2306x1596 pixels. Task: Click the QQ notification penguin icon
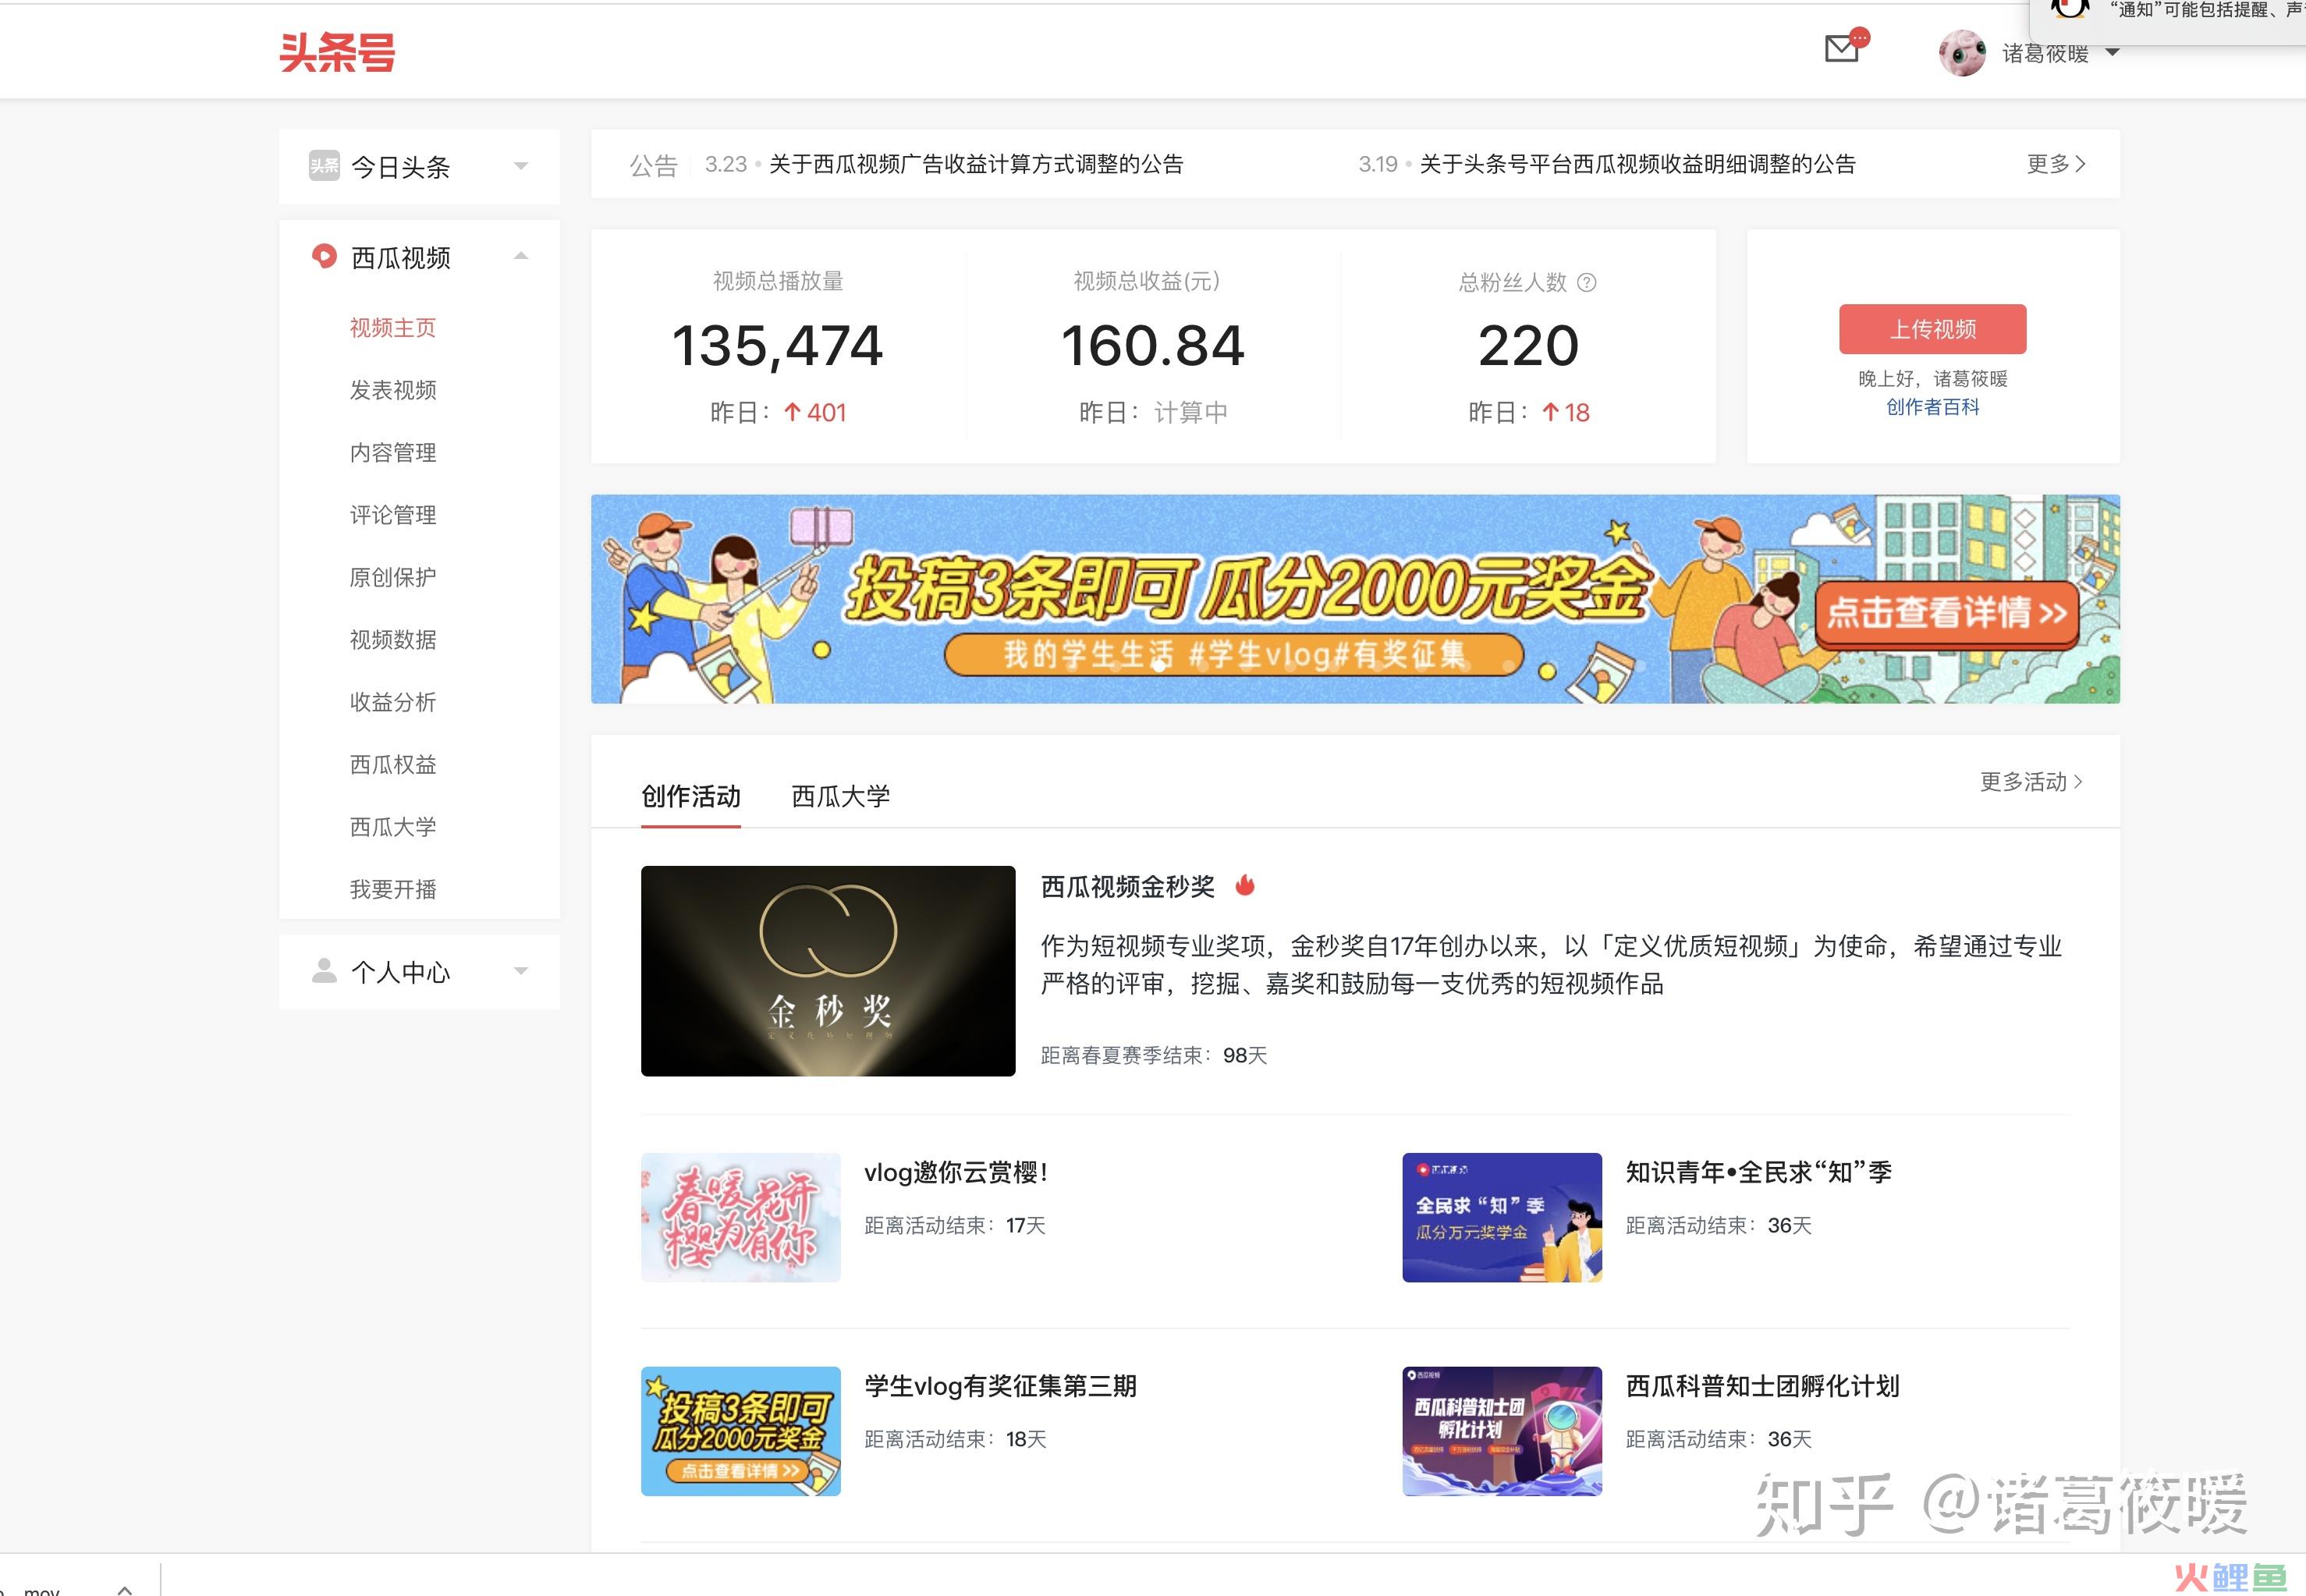pyautogui.click(x=2069, y=8)
